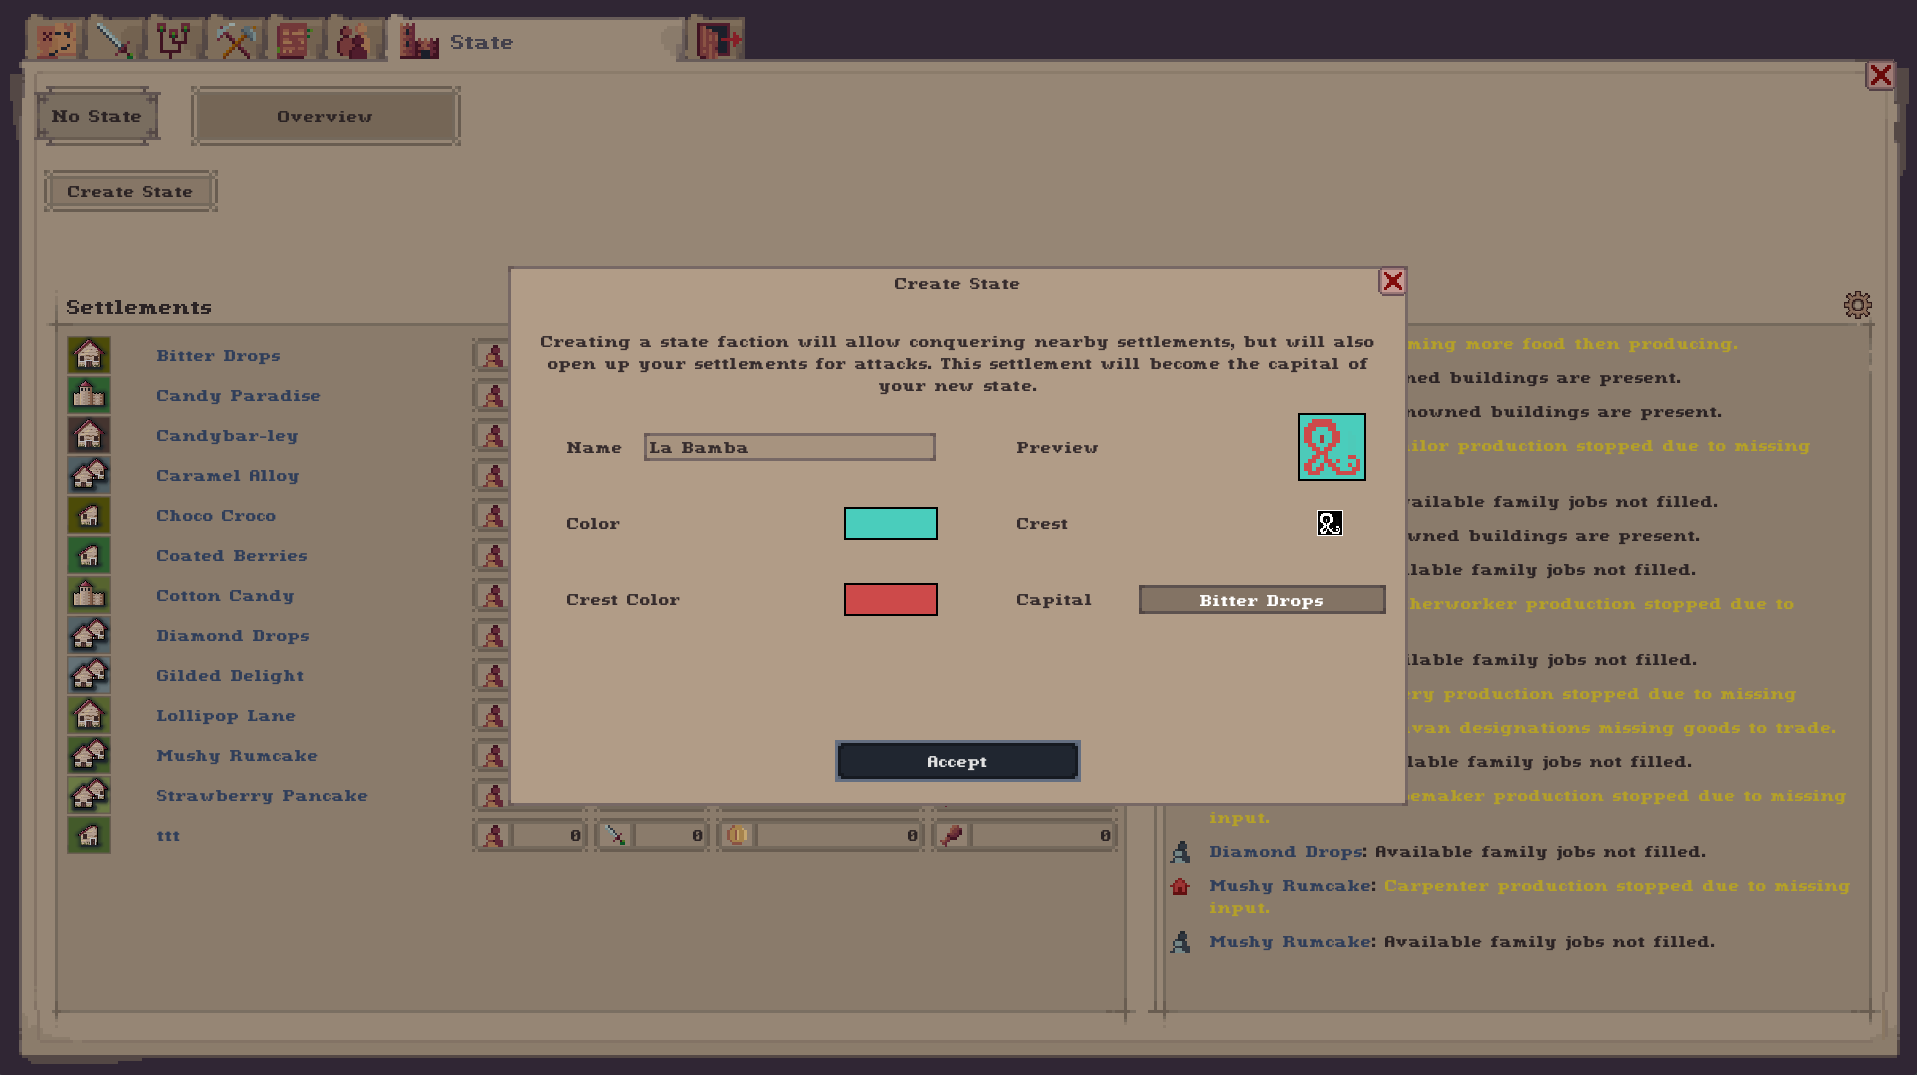Click the population icon in ttt row
Screen dimensions: 1917x1075
point(493,835)
